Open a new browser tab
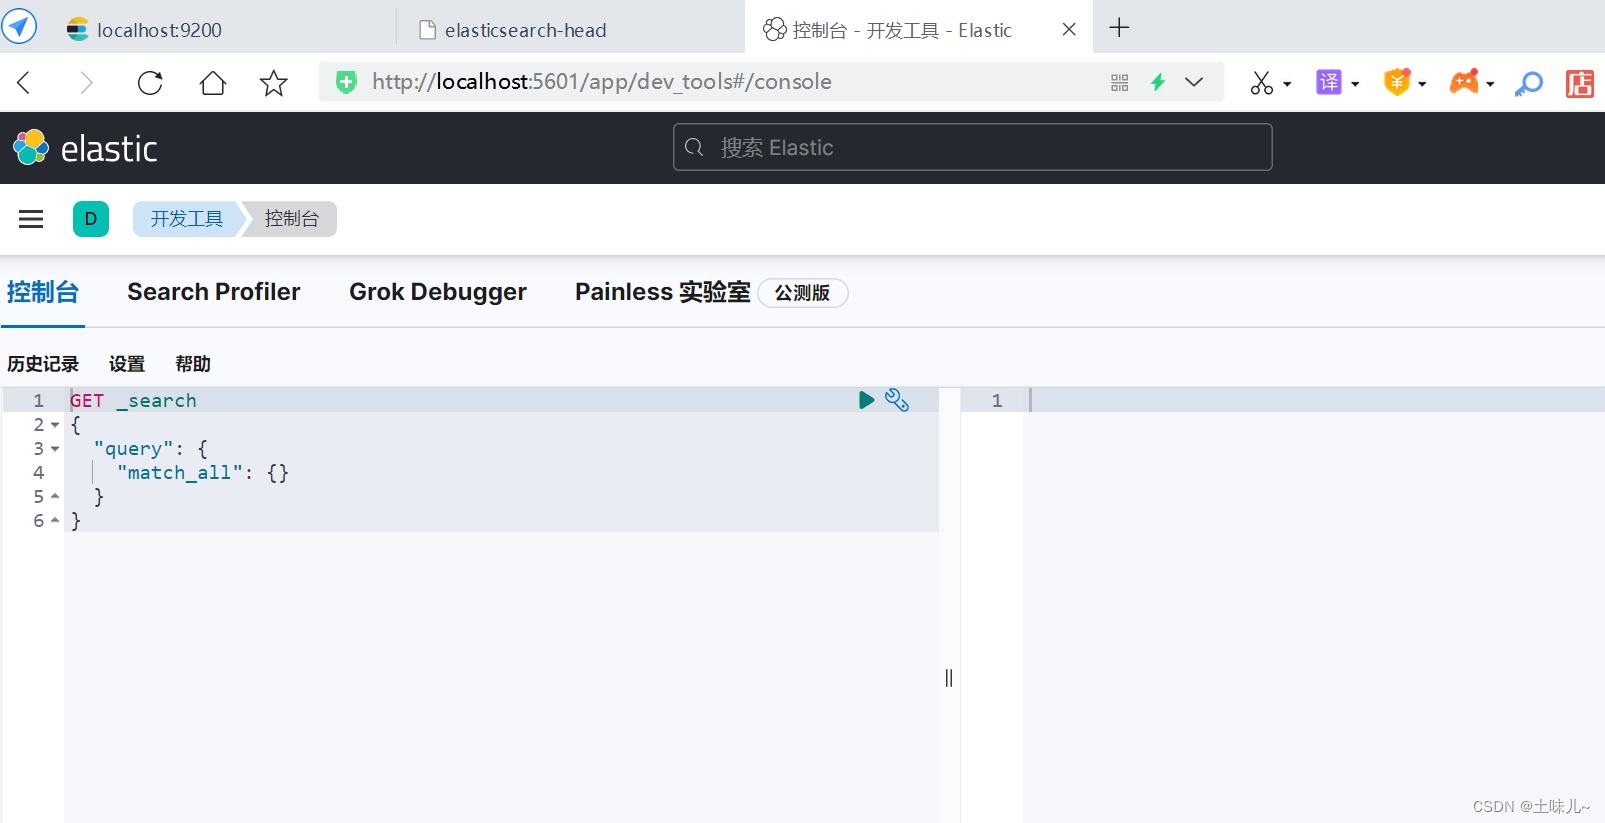1605x823 pixels. click(x=1119, y=28)
